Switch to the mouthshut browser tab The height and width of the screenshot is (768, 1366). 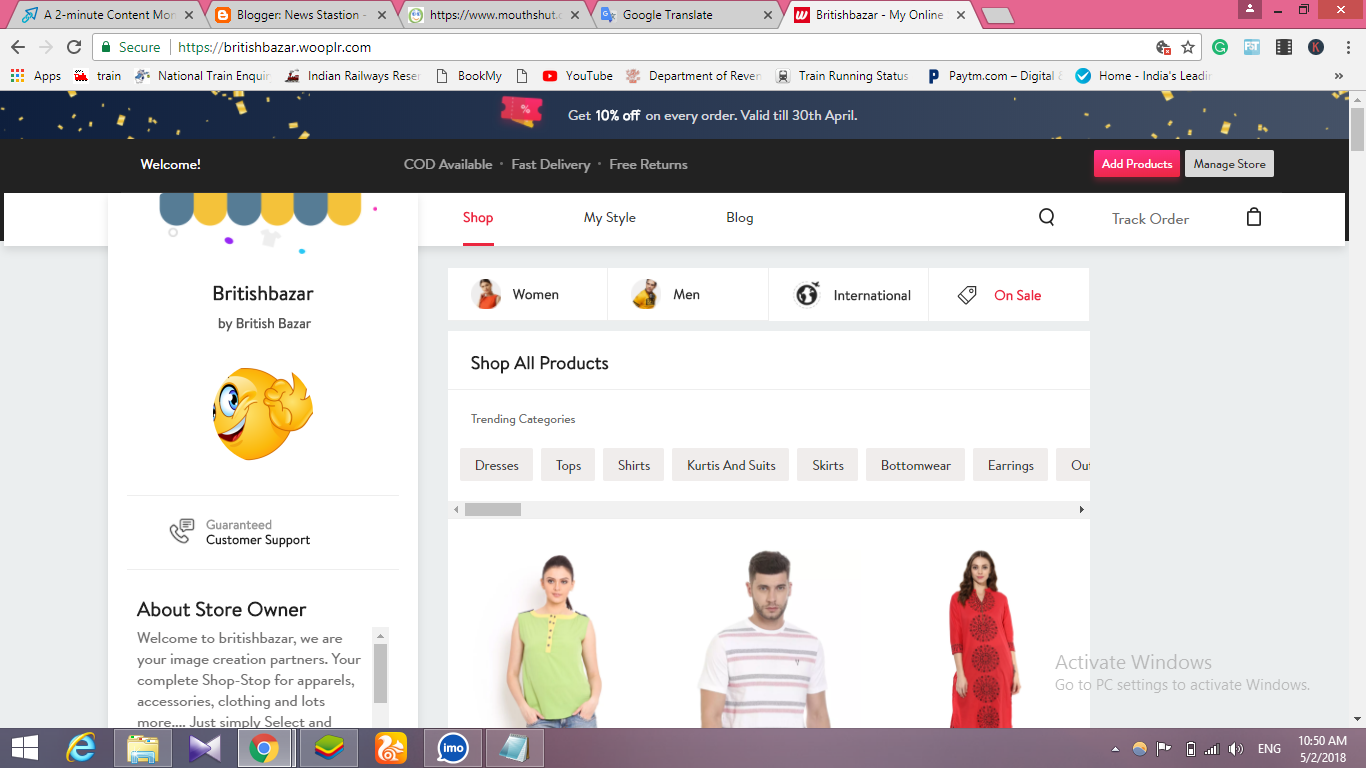click(x=493, y=15)
